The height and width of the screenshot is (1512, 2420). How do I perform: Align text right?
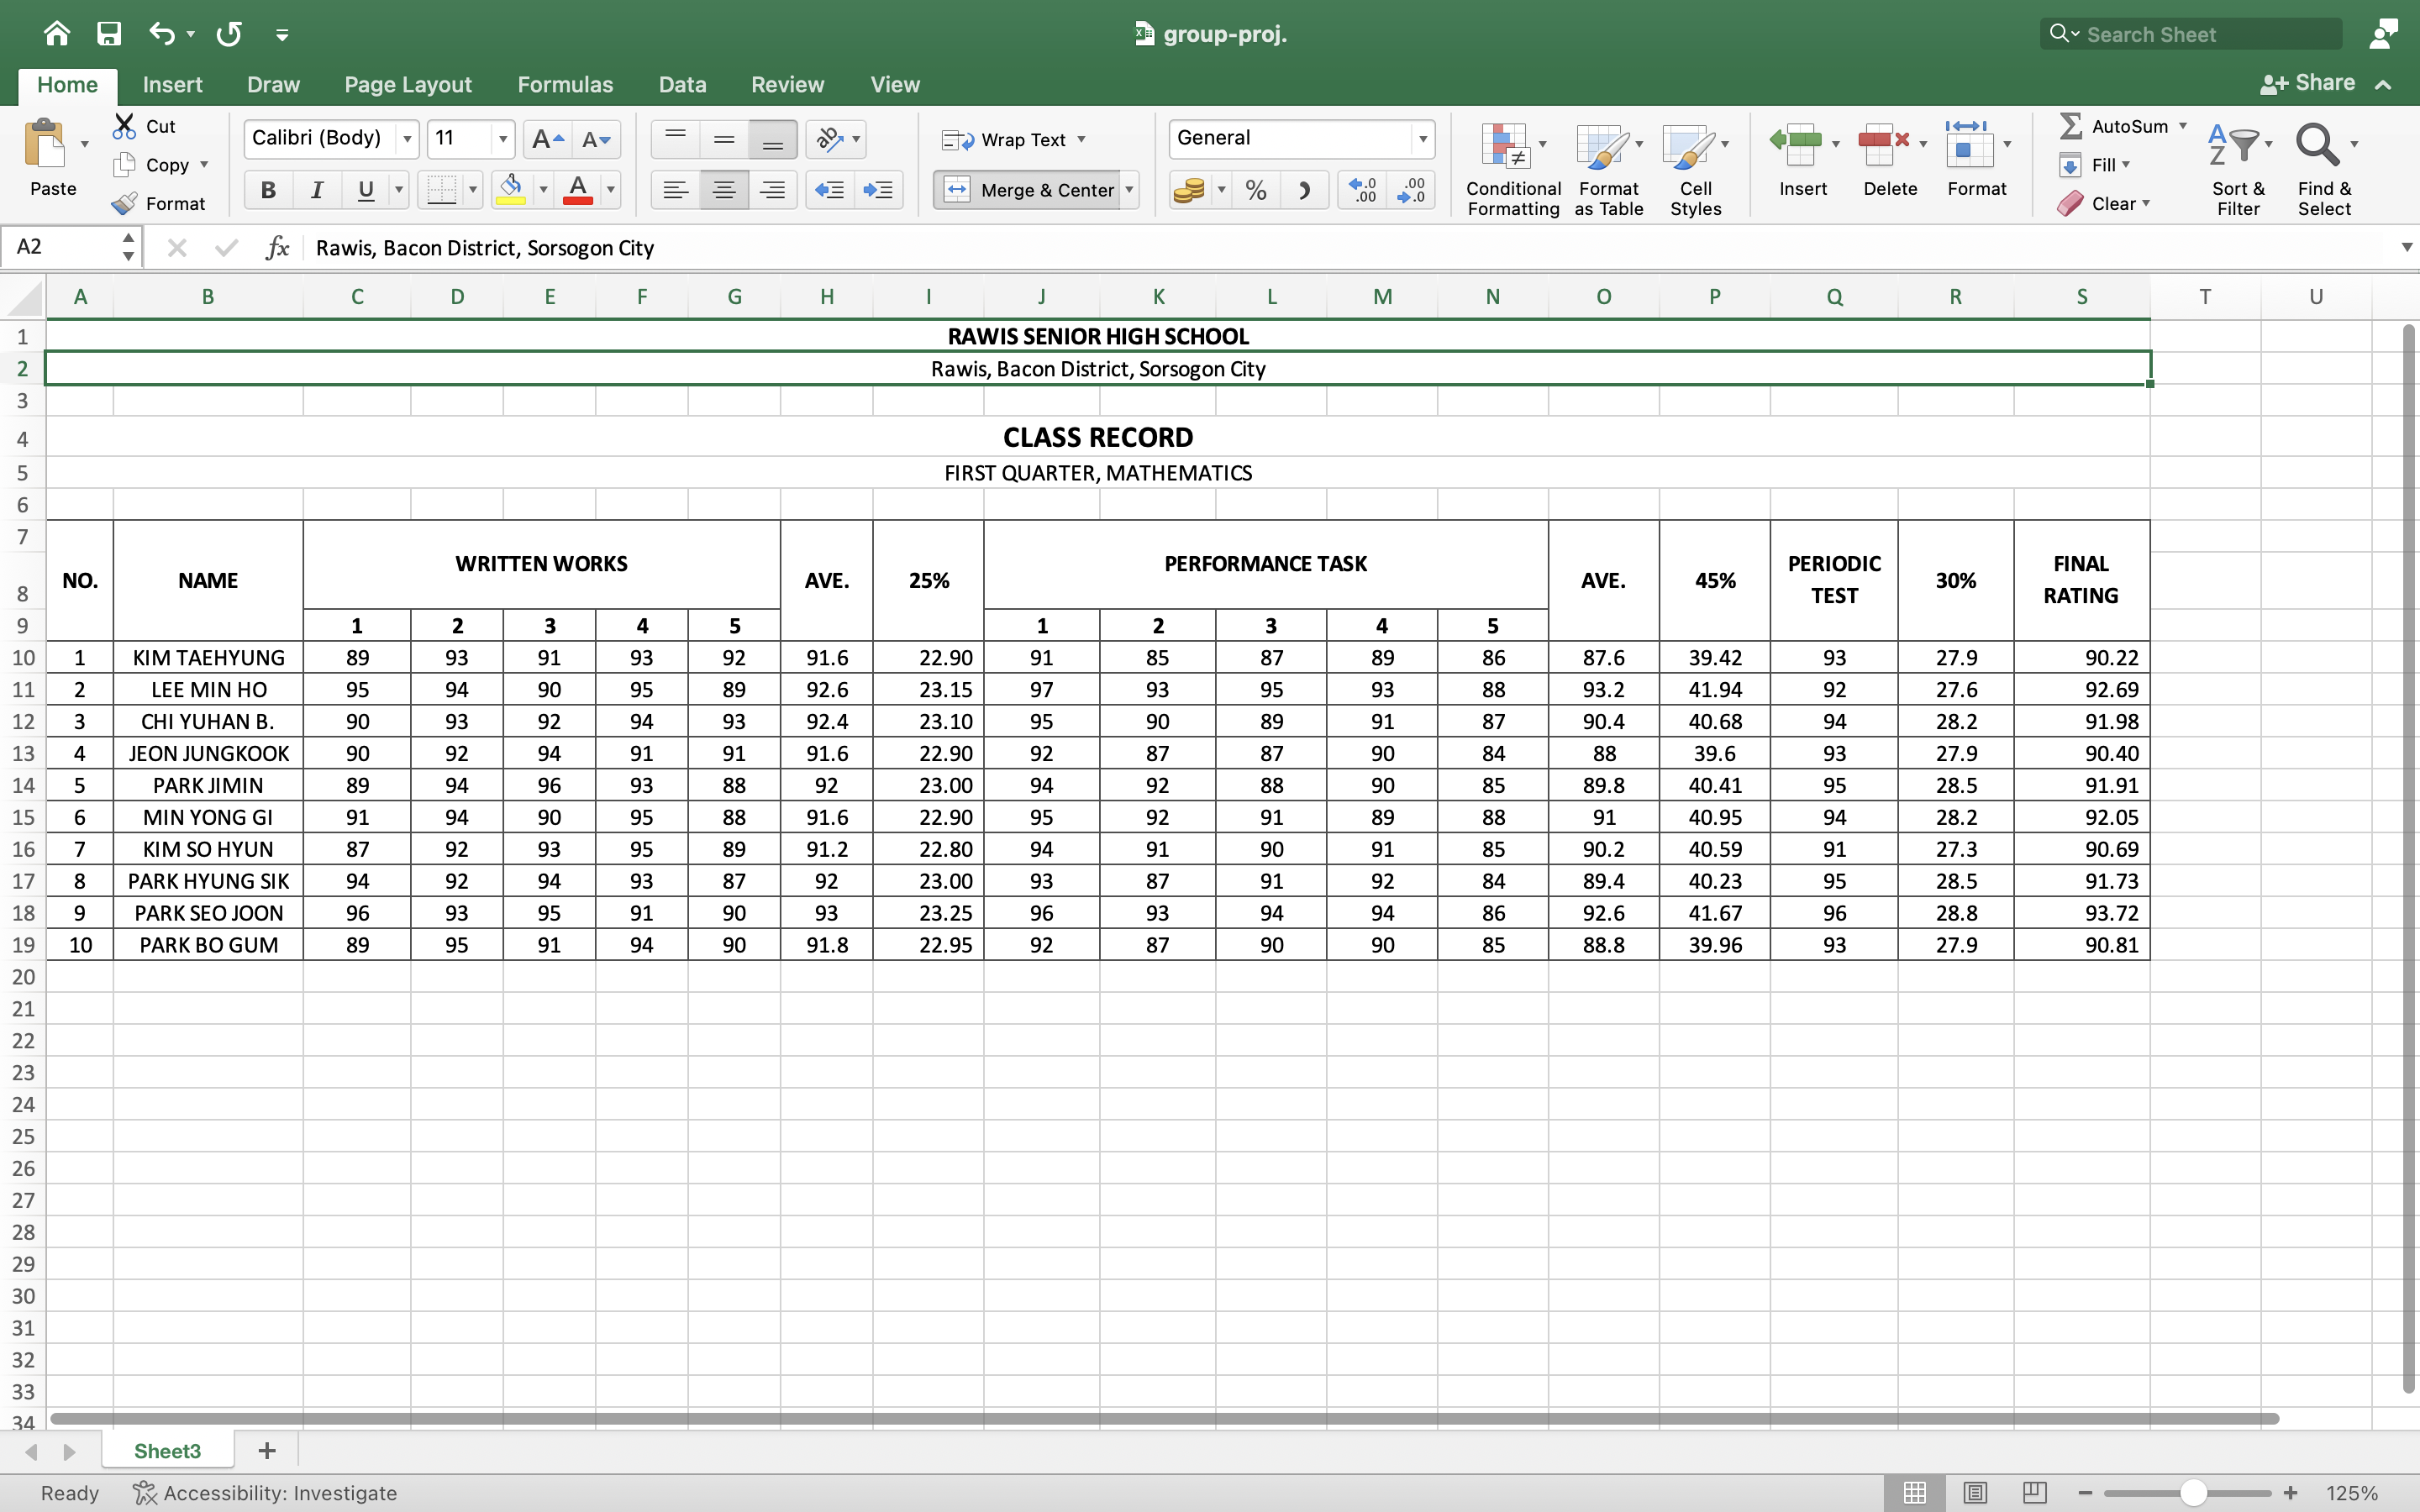[772, 189]
